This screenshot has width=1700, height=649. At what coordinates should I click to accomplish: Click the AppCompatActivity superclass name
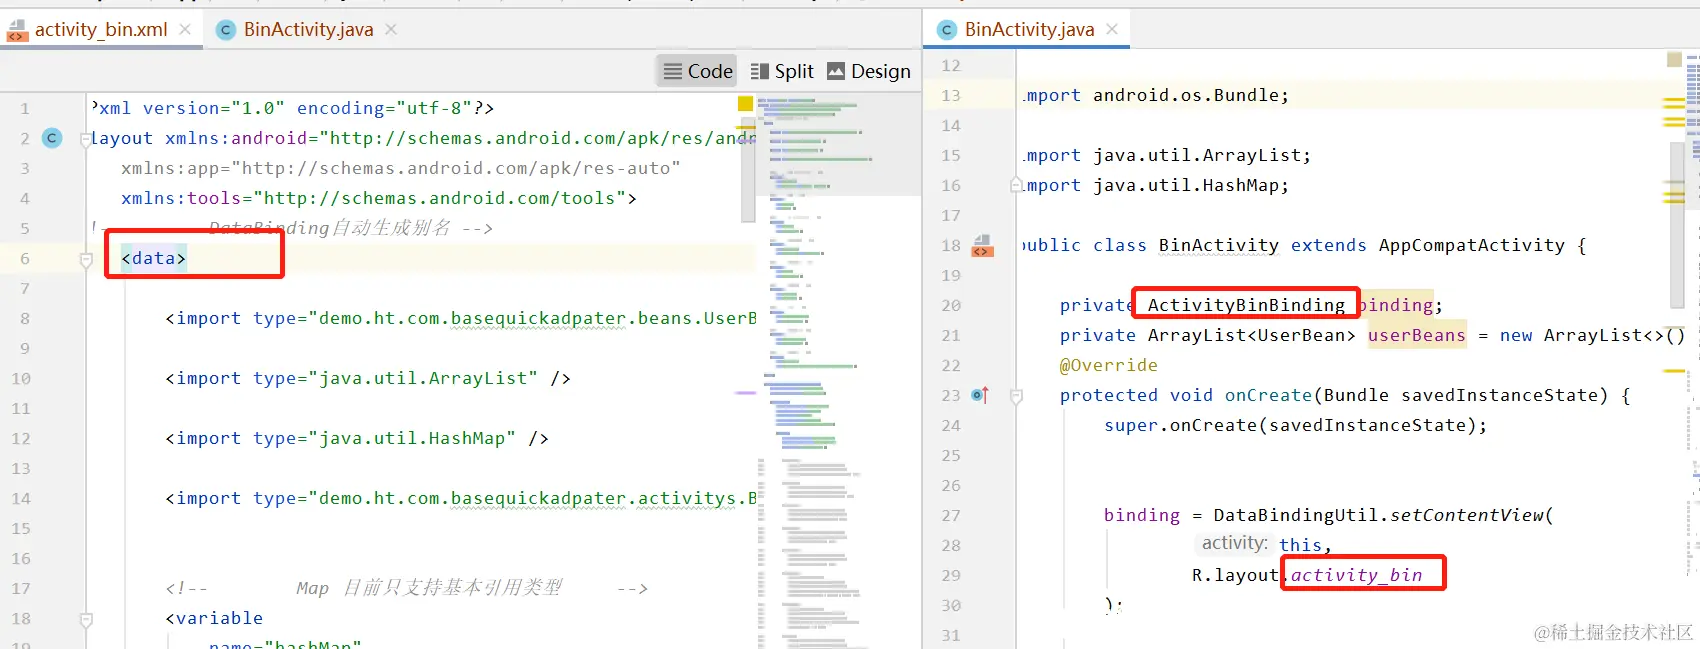click(x=1471, y=245)
